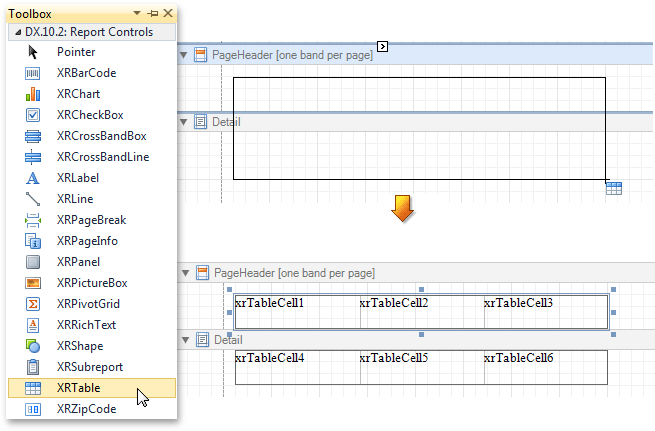The width and height of the screenshot is (655, 431).
Task: Click the XRLabel toolbox entry text
Action: 78,178
